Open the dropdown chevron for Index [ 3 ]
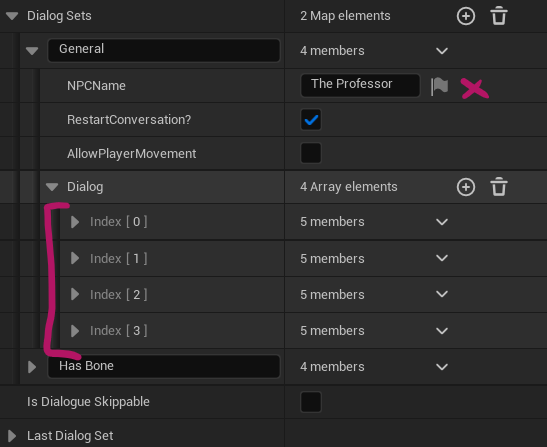 click(x=442, y=331)
